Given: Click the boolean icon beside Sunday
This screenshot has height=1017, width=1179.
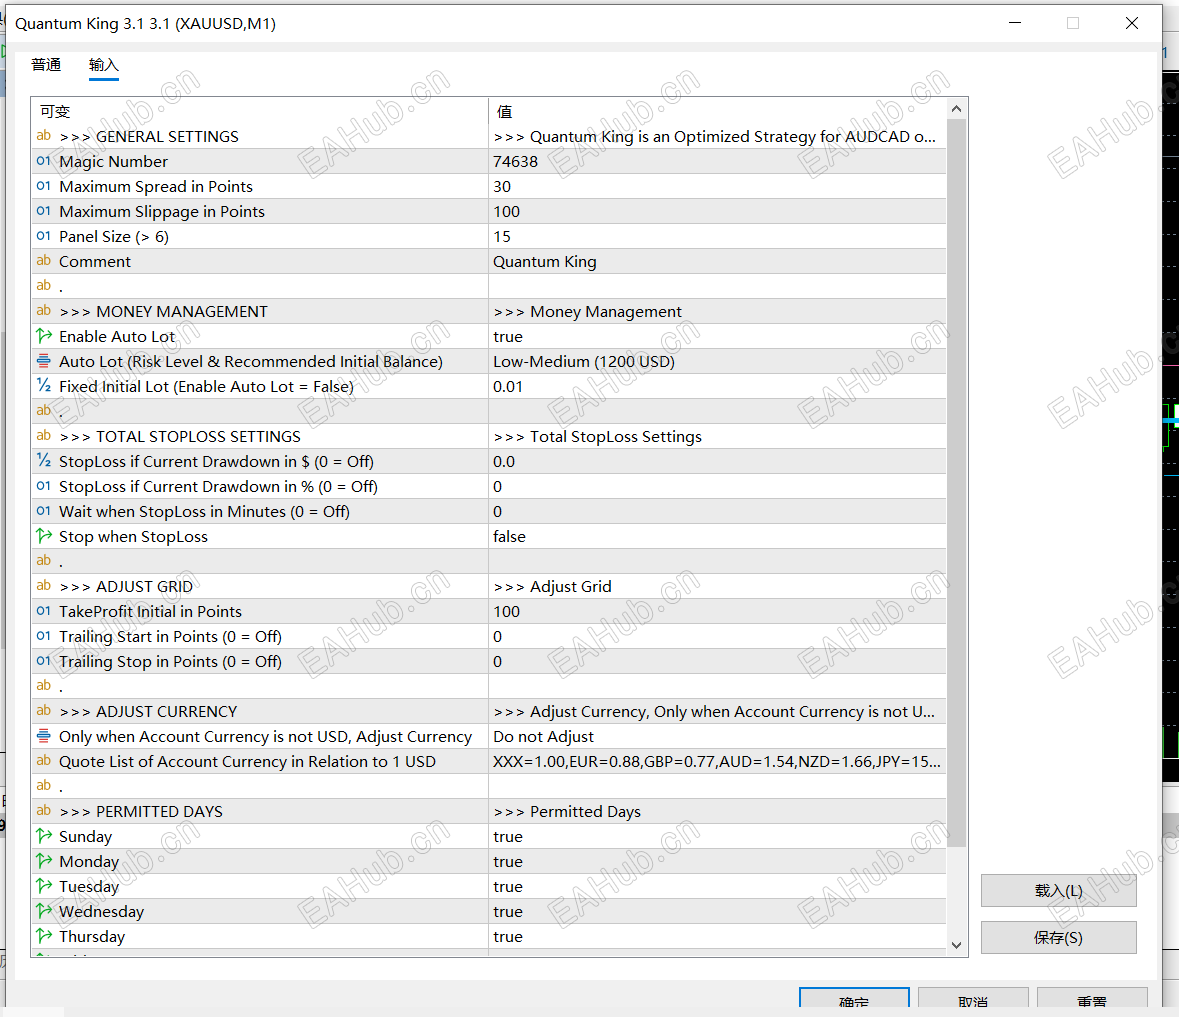Looking at the screenshot, I should pos(44,836).
